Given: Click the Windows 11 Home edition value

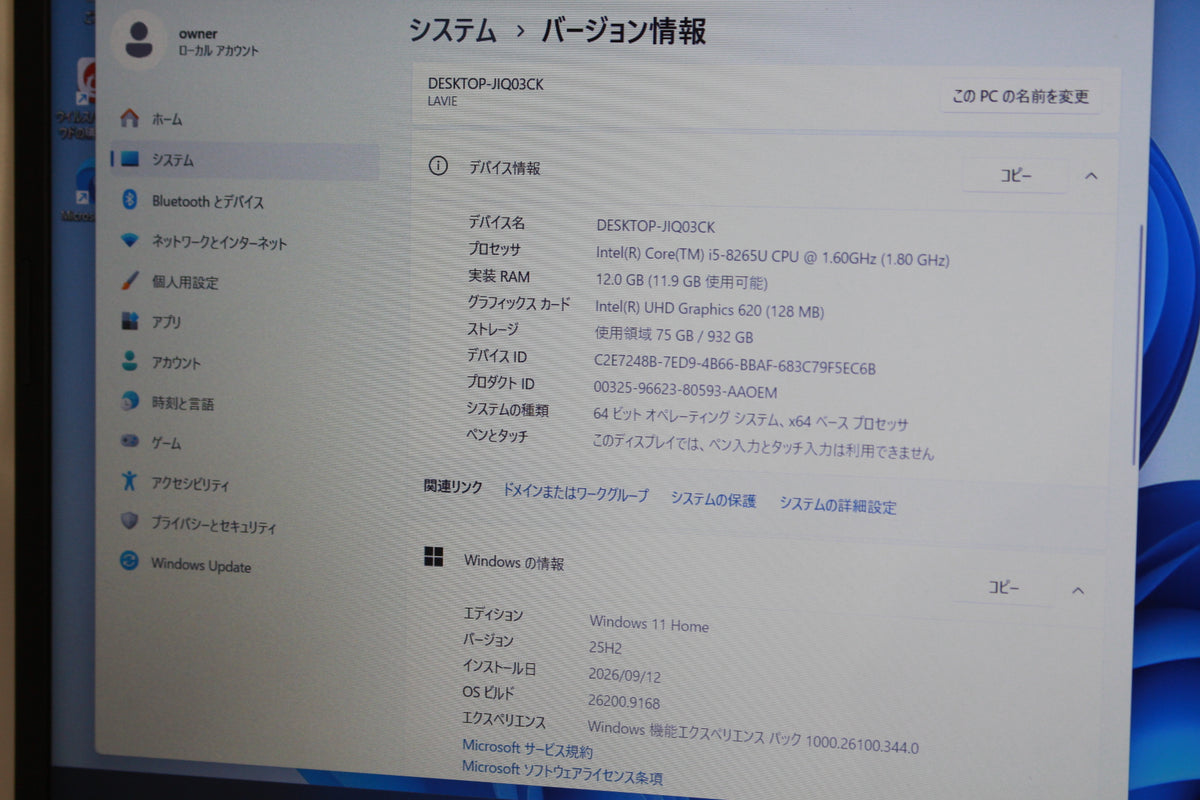Looking at the screenshot, I should coord(649,624).
